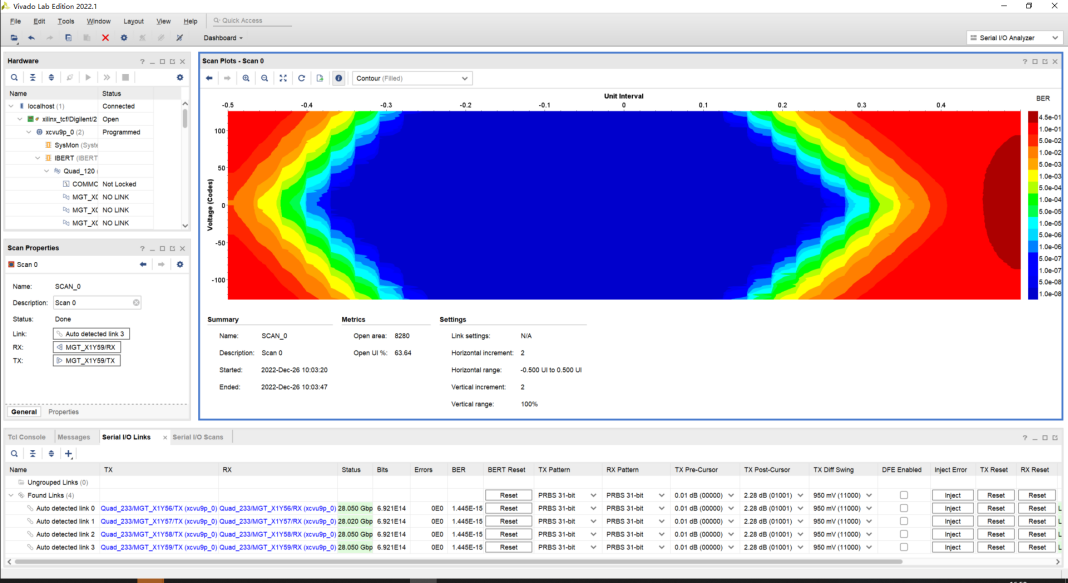The height and width of the screenshot is (583, 1068).
Task: Export the scan plot to file
Action: click(320, 78)
